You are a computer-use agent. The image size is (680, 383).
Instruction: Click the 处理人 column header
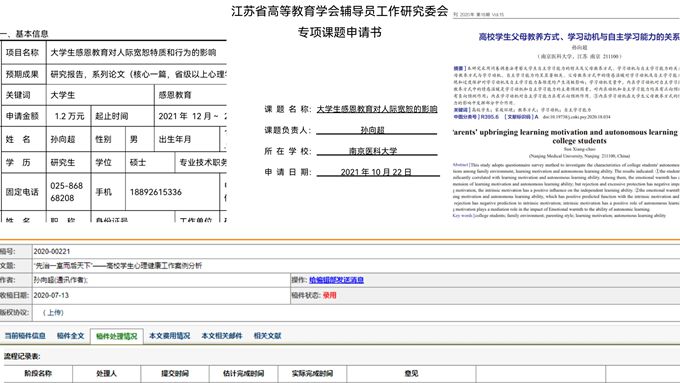tap(107, 373)
